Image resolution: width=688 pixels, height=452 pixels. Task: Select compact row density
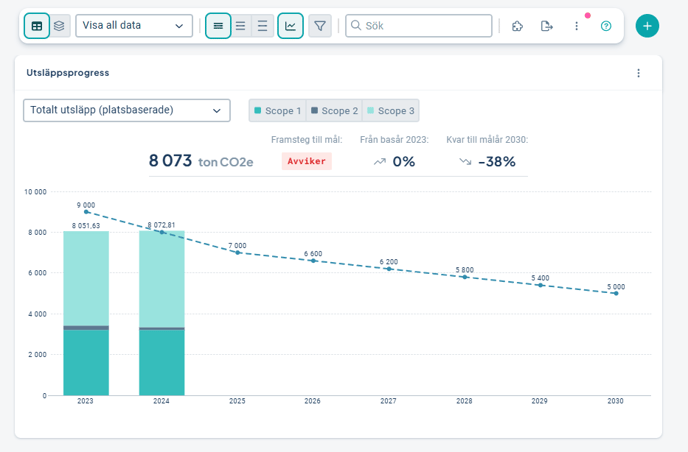click(218, 26)
